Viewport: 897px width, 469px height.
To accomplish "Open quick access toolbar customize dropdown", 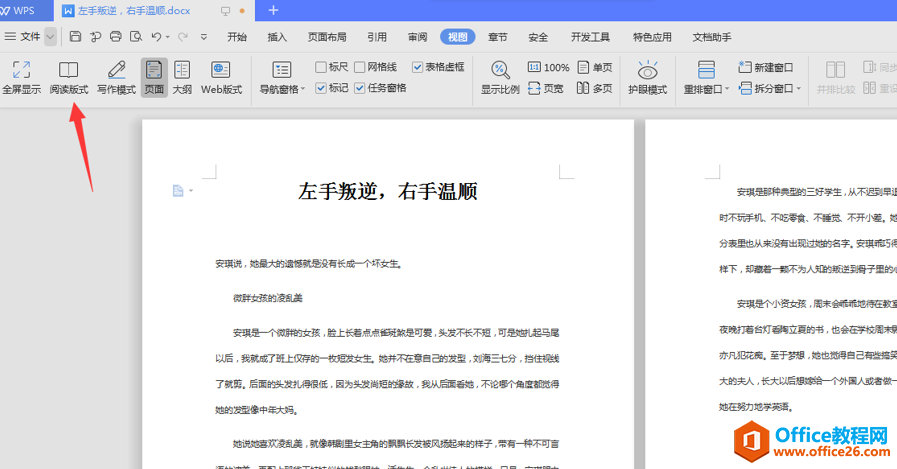I will [204, 37].
